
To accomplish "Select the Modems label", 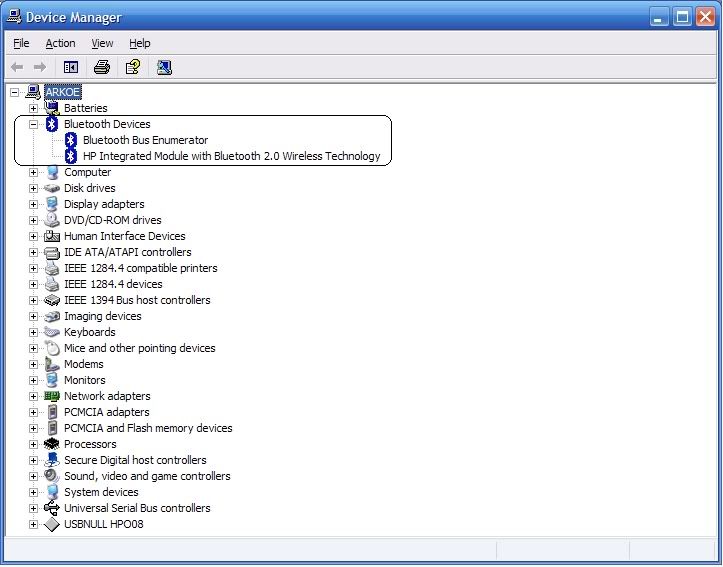I will tap(83, 365).
